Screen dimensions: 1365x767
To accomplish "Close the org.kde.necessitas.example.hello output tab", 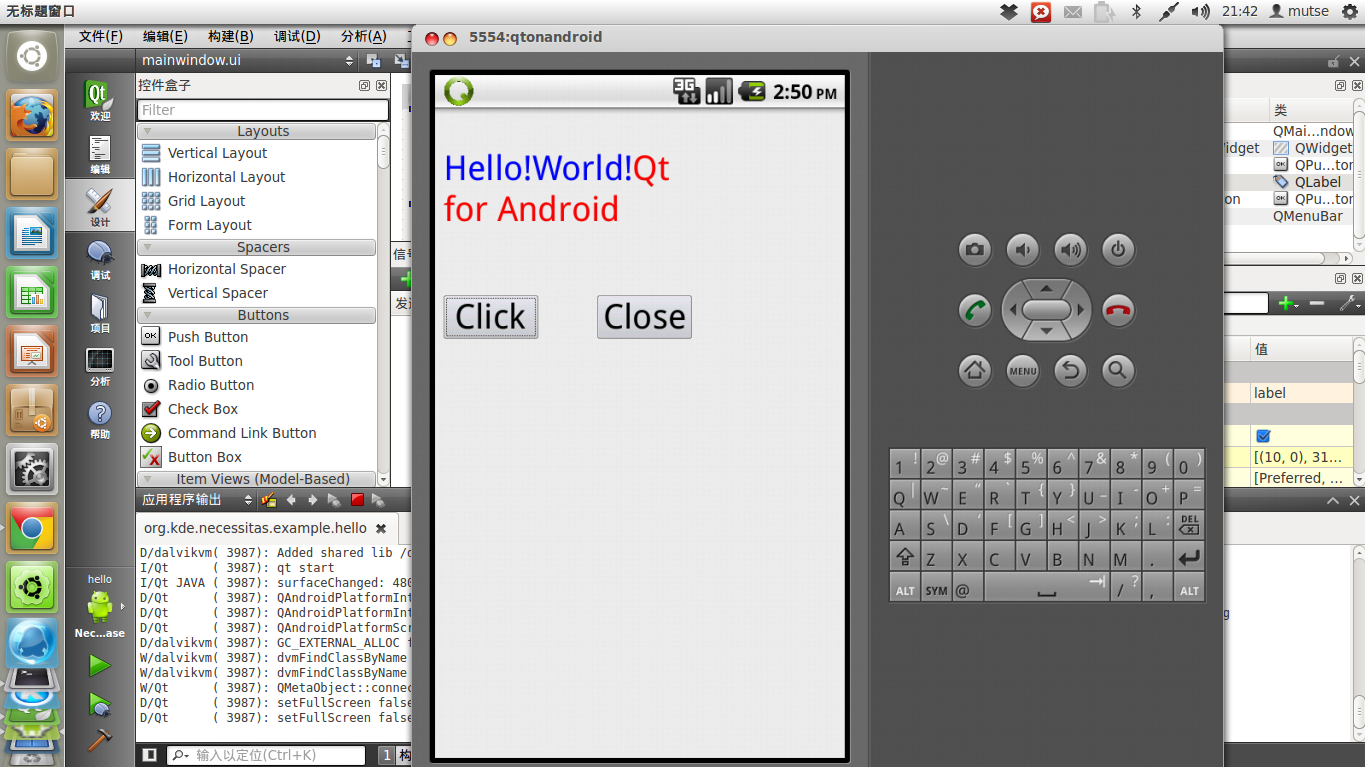I will [x=381, y=528].
